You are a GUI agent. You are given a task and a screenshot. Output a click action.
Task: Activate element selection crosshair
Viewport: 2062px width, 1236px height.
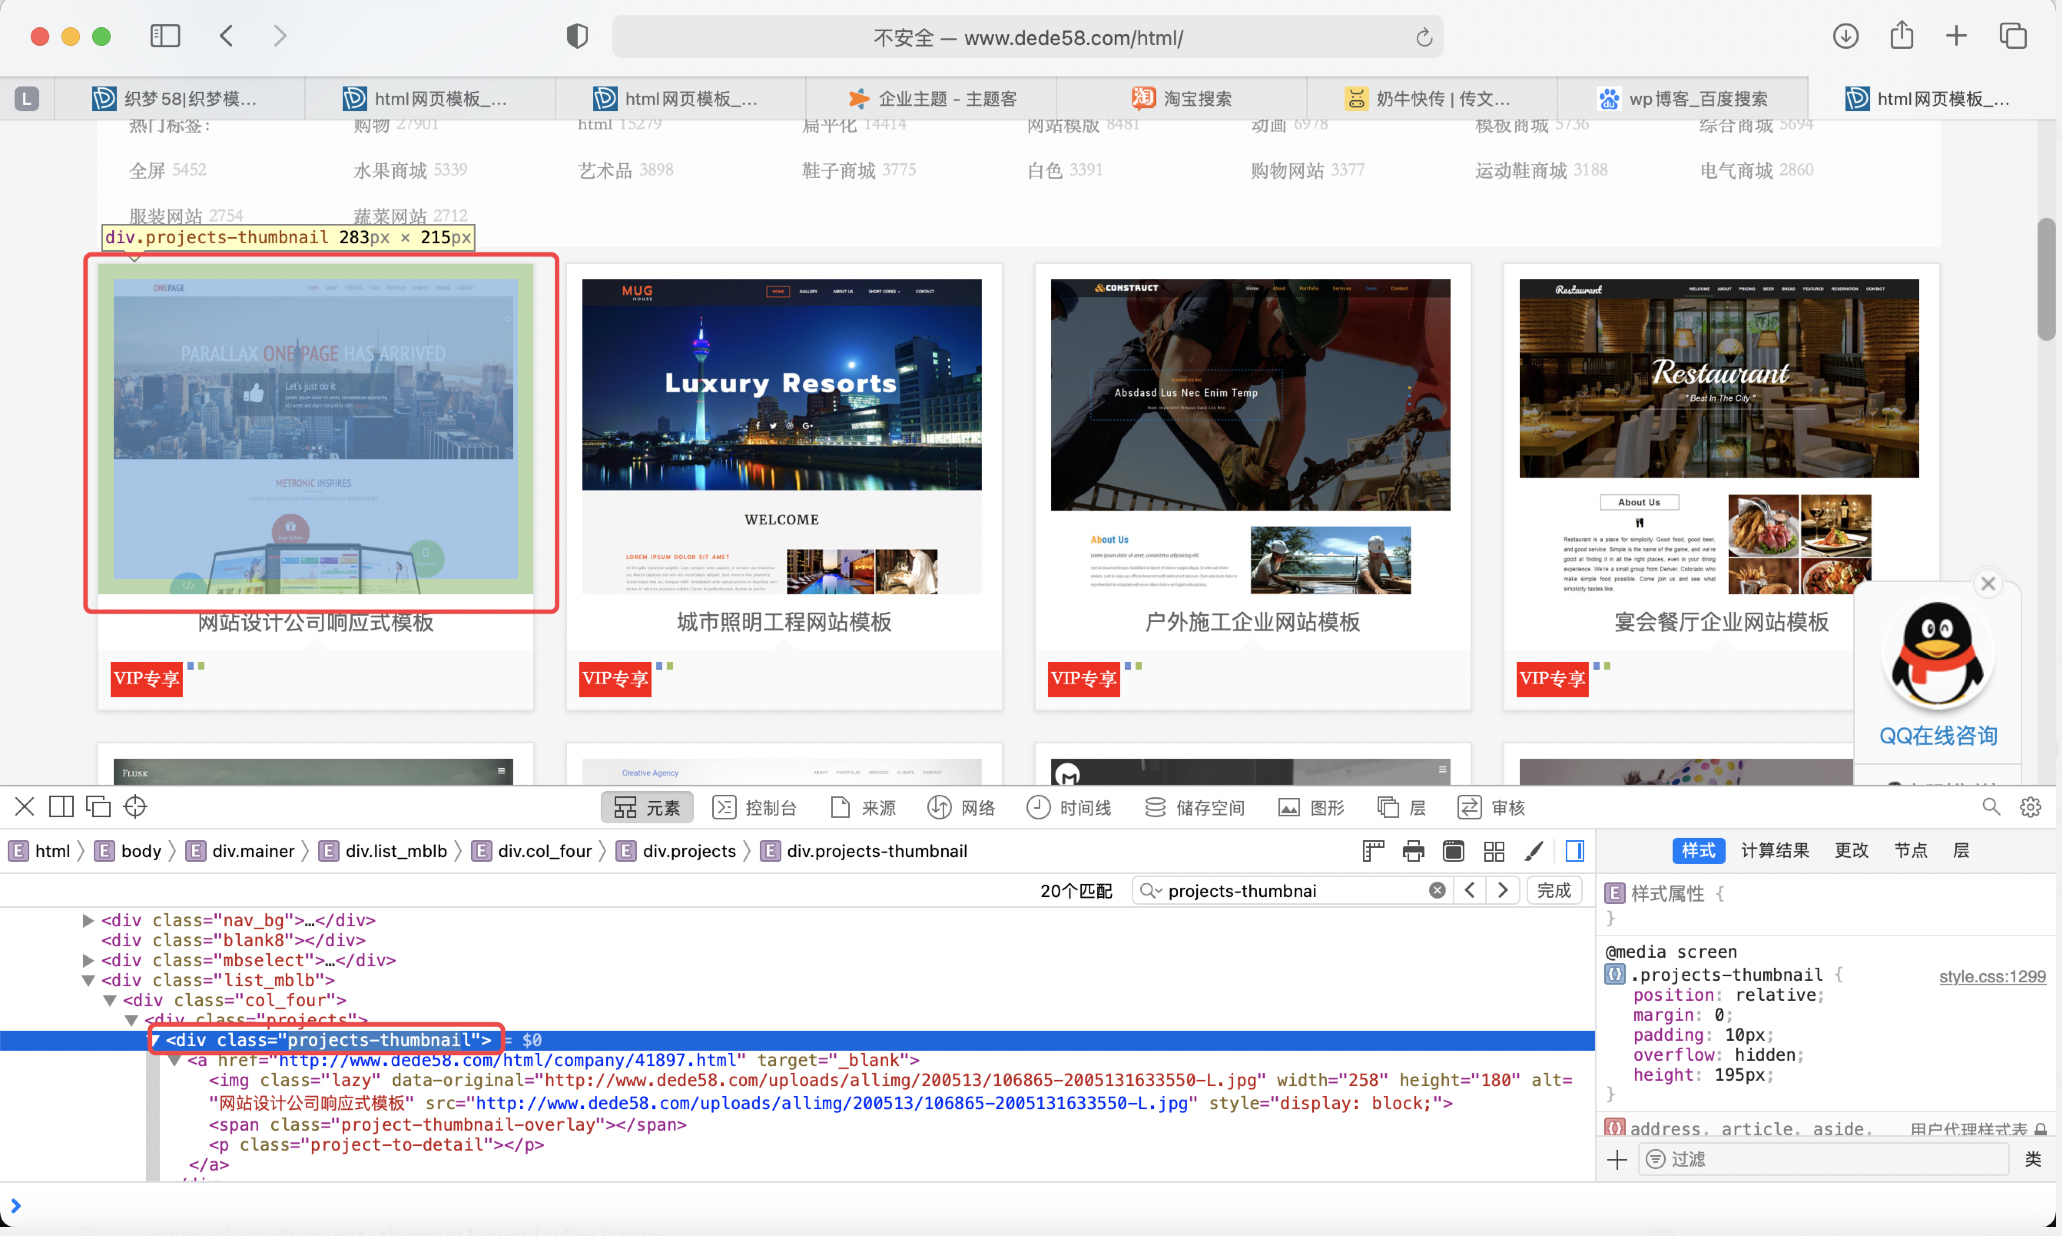pos(135,807)
